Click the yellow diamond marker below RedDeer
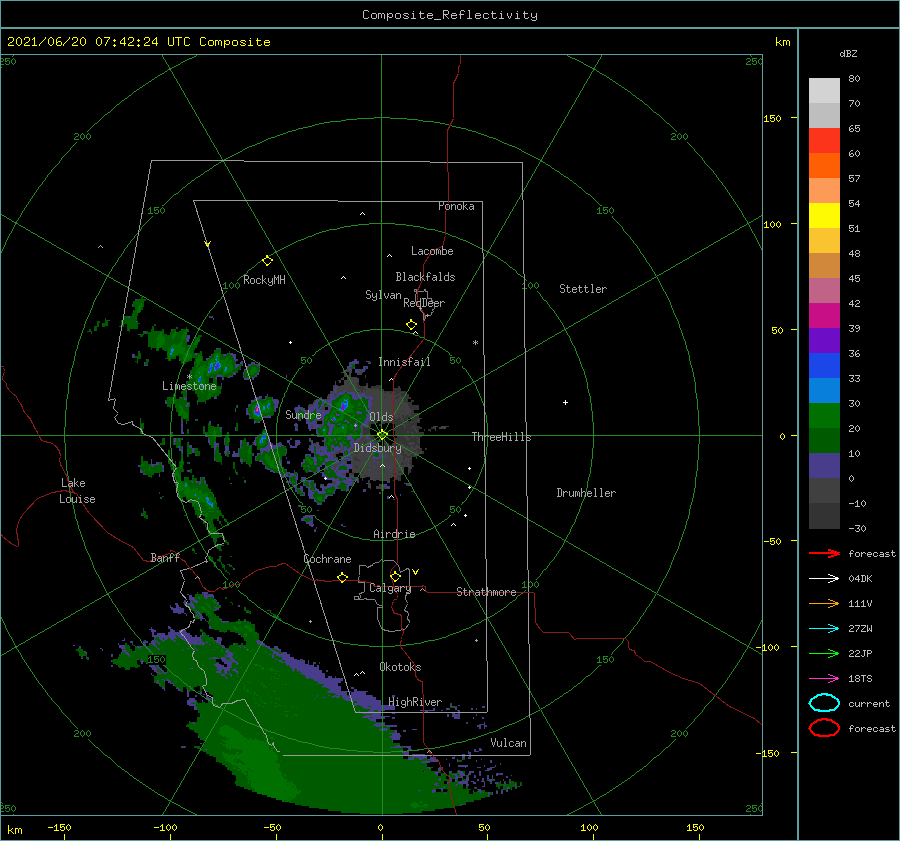Image resolution: width=900 pixels, height=841 pixels. pyautogui.click(x=411, y=325)
